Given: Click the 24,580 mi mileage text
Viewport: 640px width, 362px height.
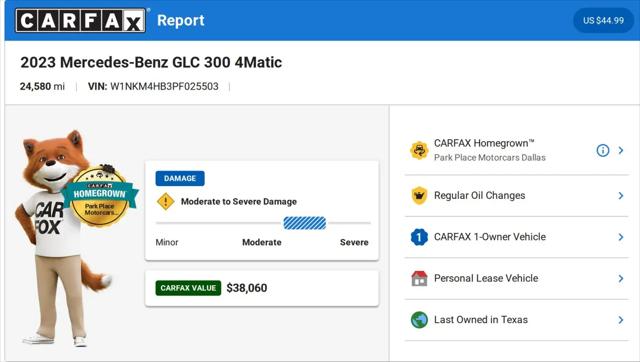Looking at the screenshot, I should point(42,86).
